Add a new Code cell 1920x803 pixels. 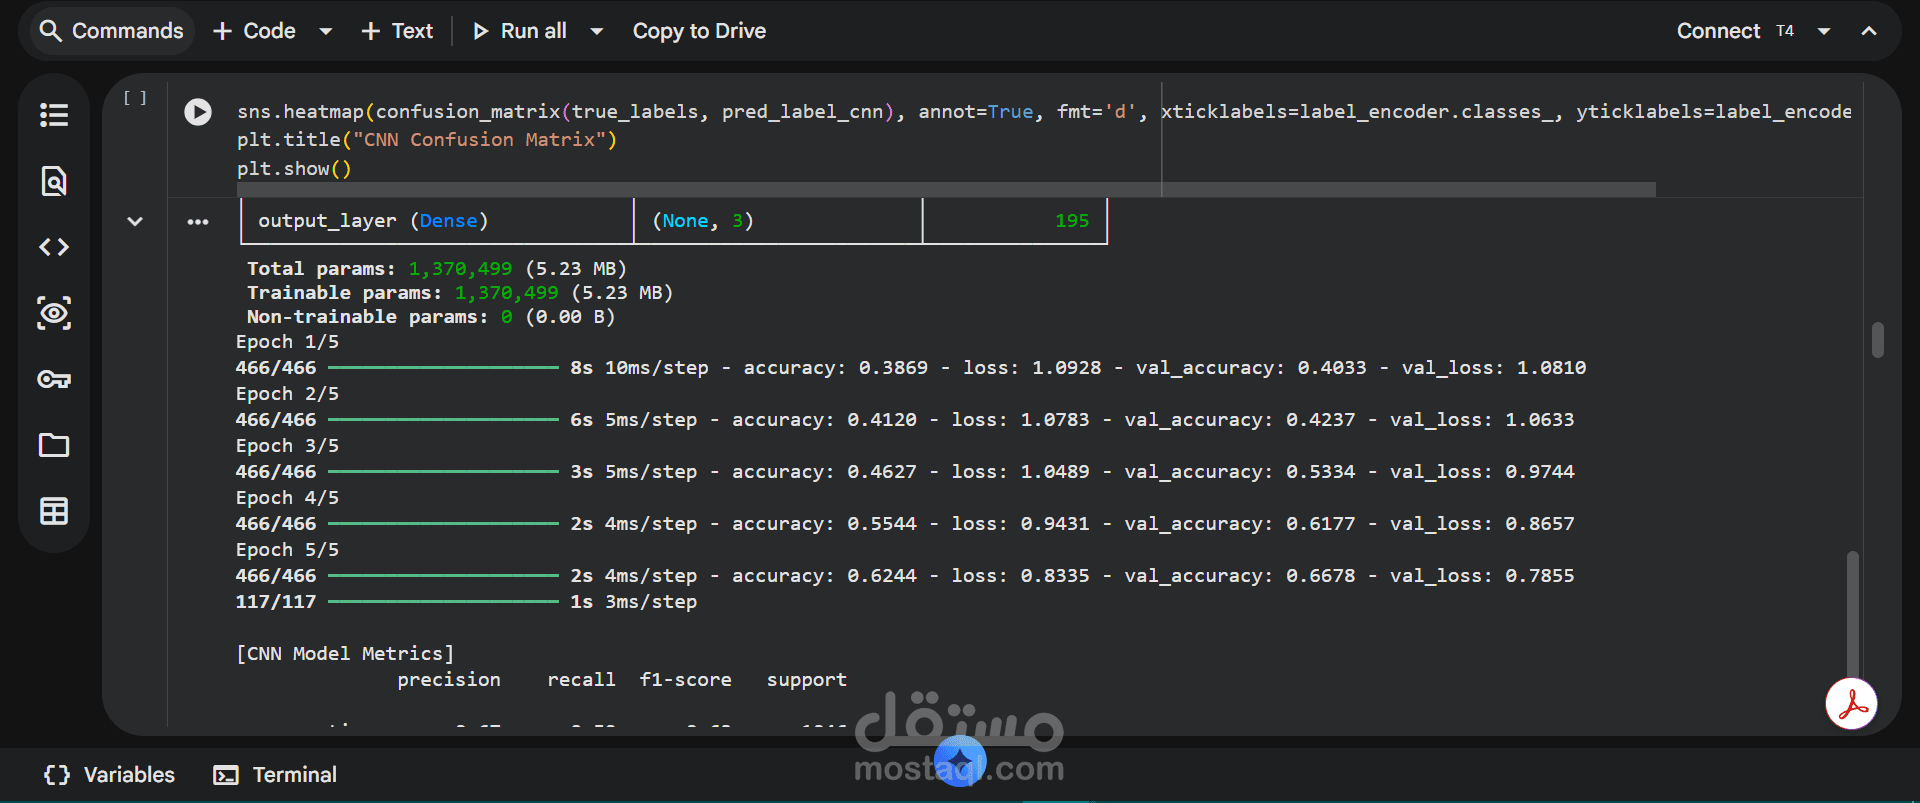pyautogui.click(x=254, y=31)
